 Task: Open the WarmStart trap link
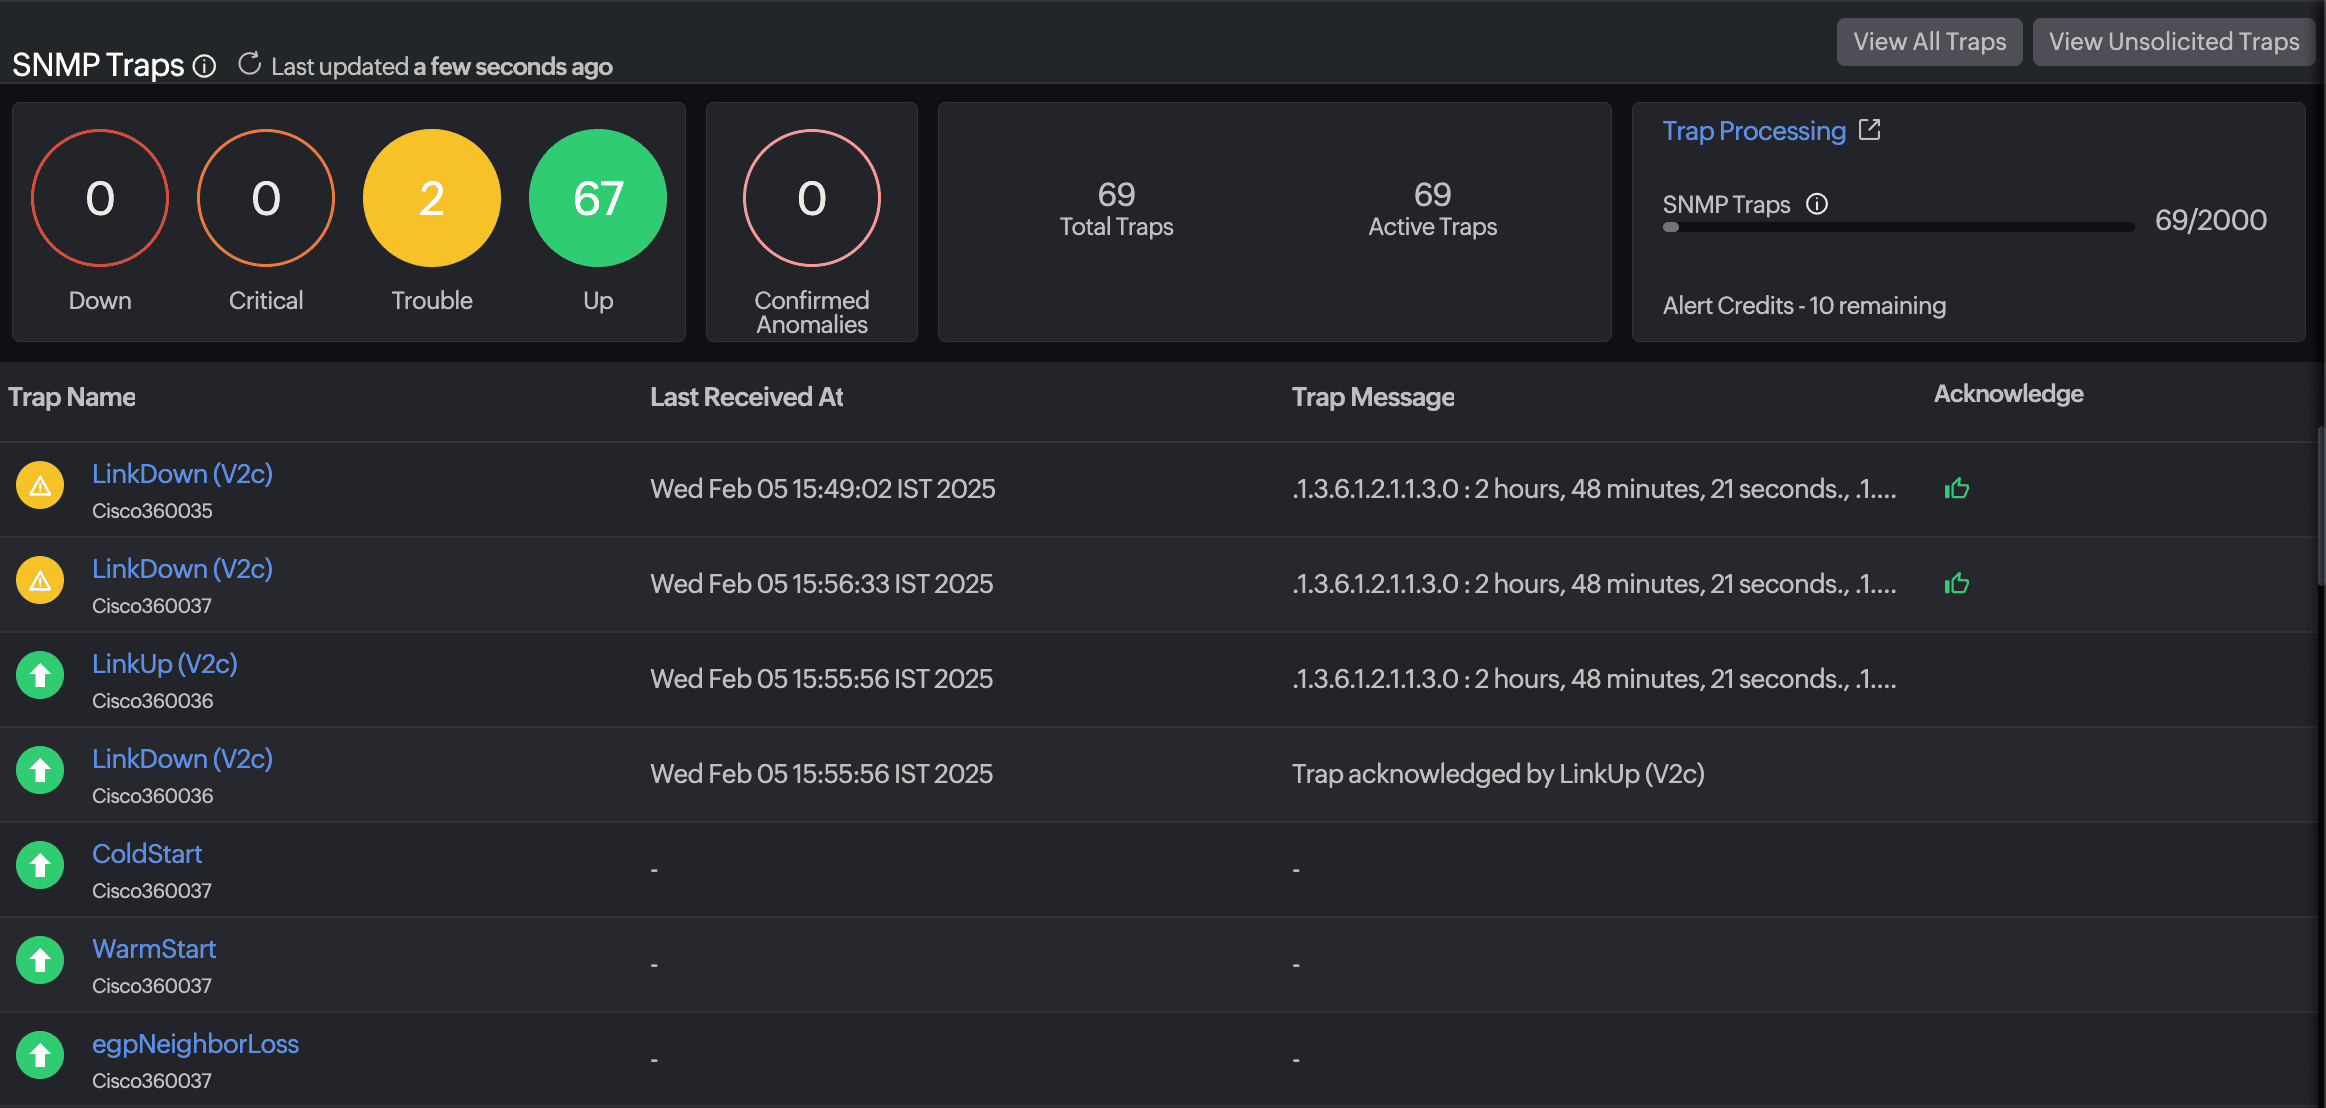tap(154, 949)
